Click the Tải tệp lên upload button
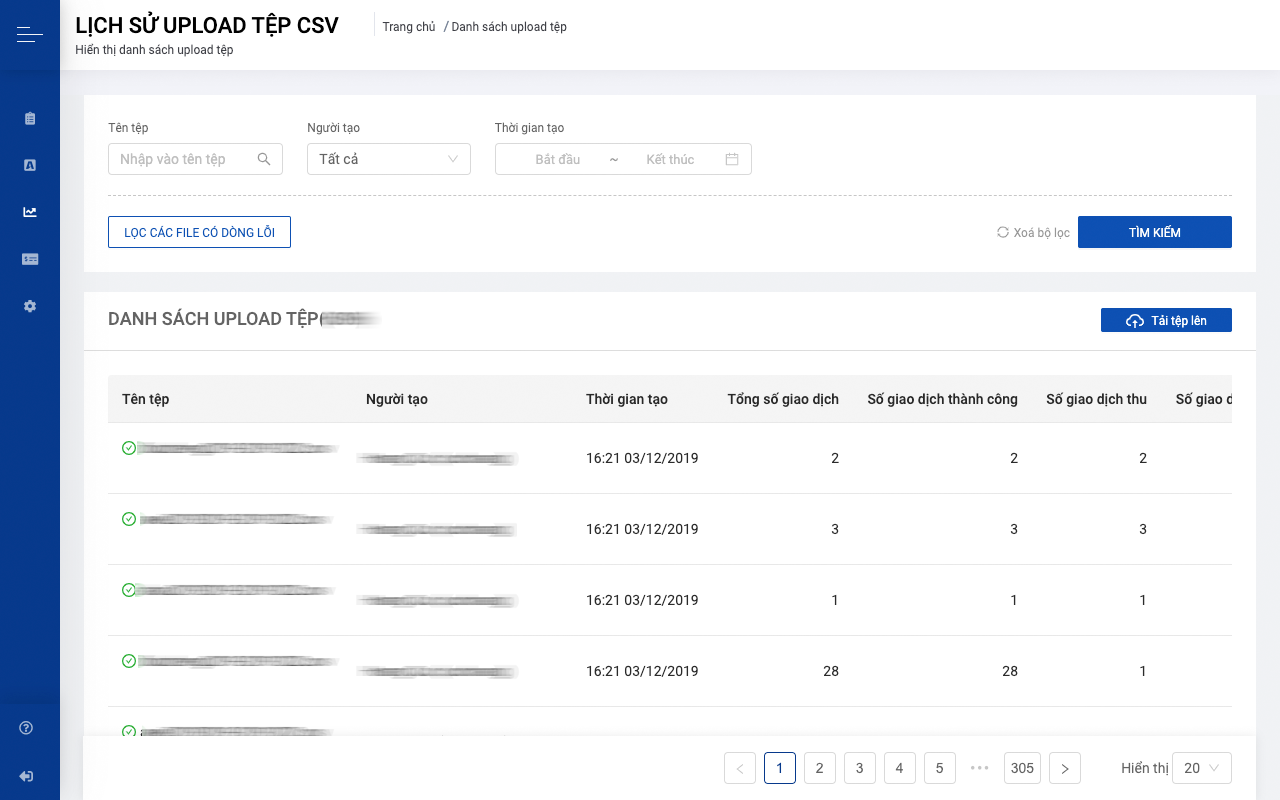The height and width of the screenshot is (800, 1280). [1166, 320]
